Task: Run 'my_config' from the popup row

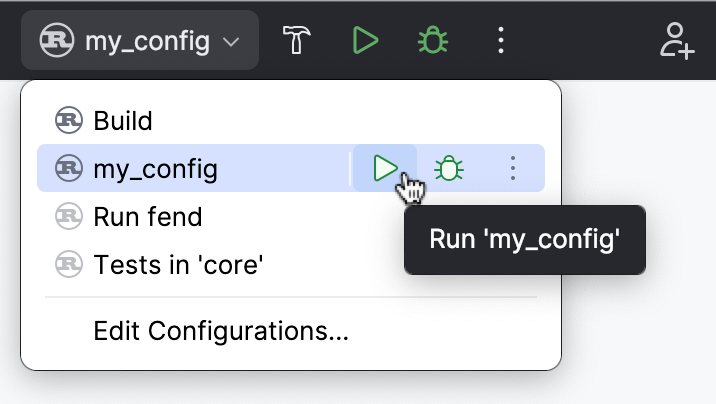Action: point(385,168)
